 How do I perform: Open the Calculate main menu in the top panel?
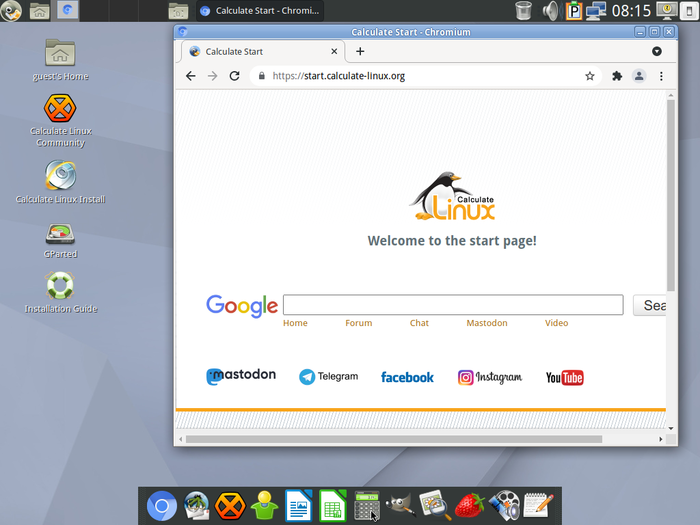(11, 10)
